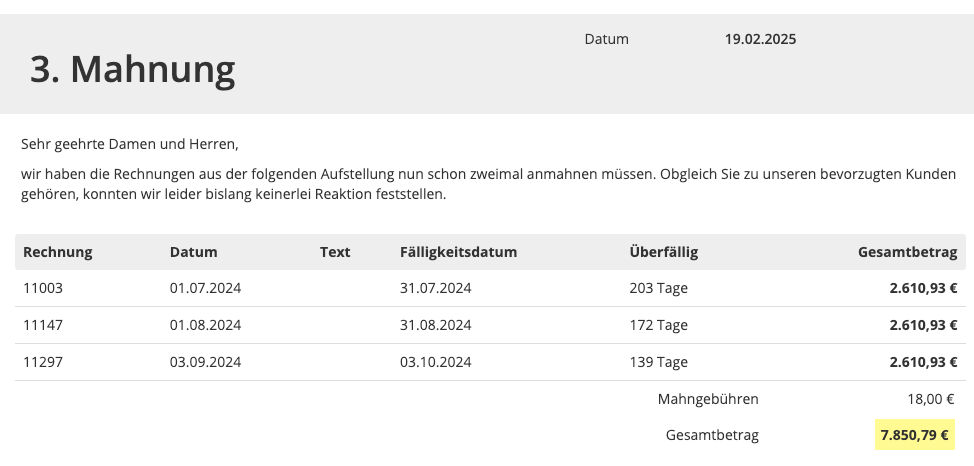Click the Gesamtbetrag column header
This screenshot has width=974, height=466.
(x=908, y=252)
